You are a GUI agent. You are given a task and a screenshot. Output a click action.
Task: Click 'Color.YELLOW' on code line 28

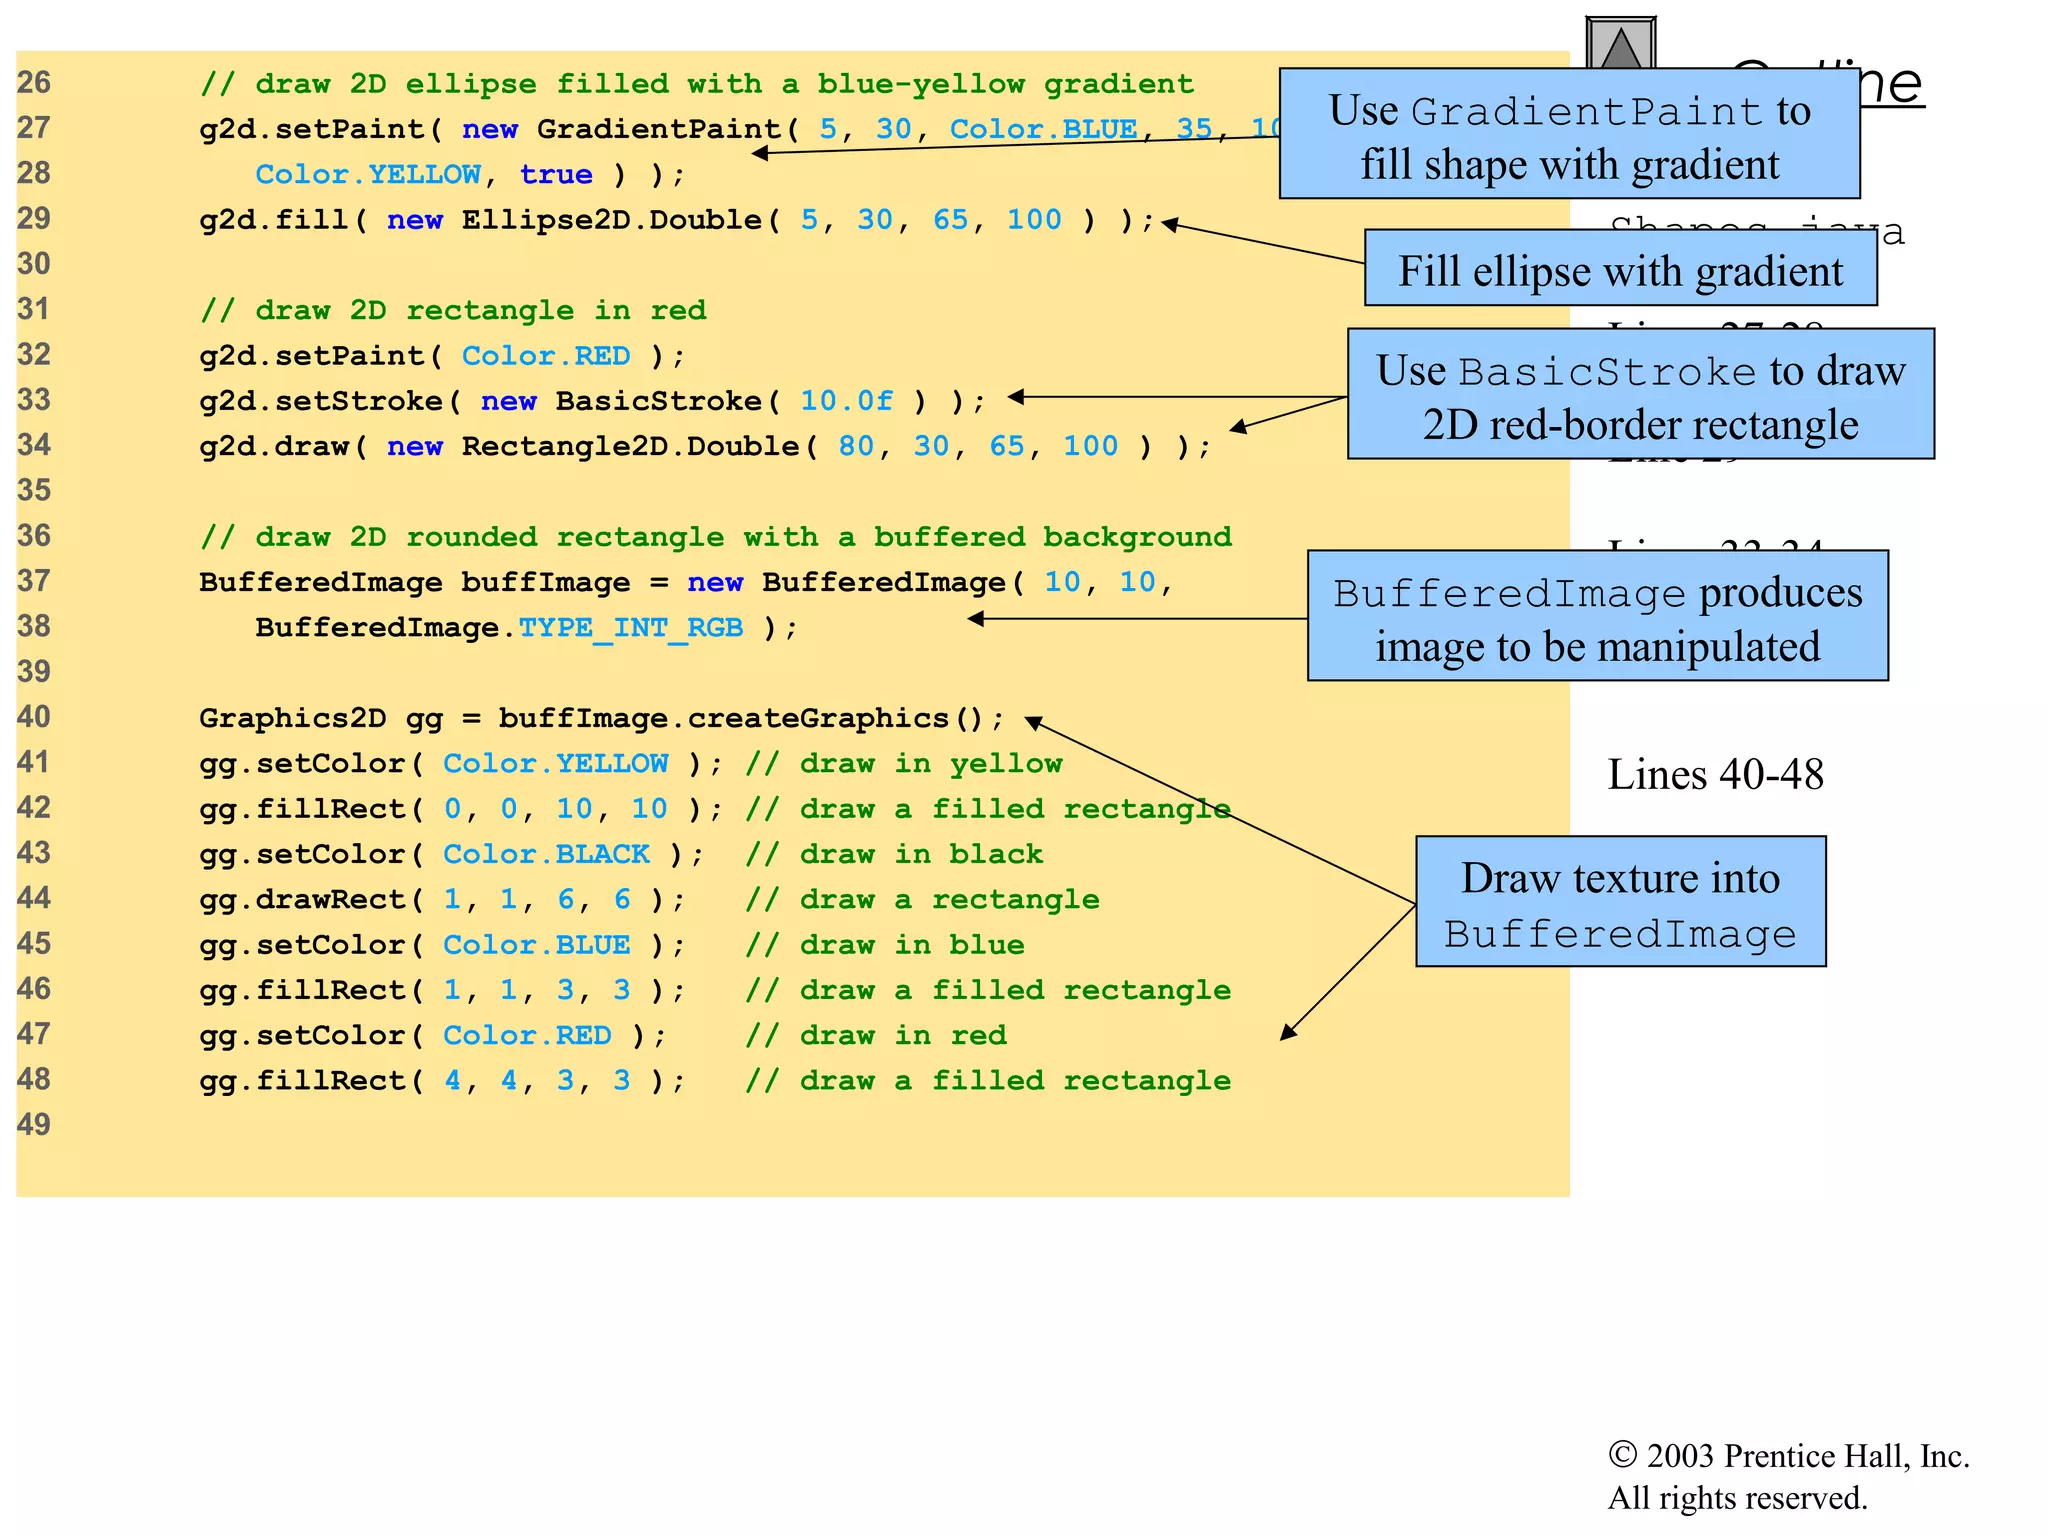[368, 174]
